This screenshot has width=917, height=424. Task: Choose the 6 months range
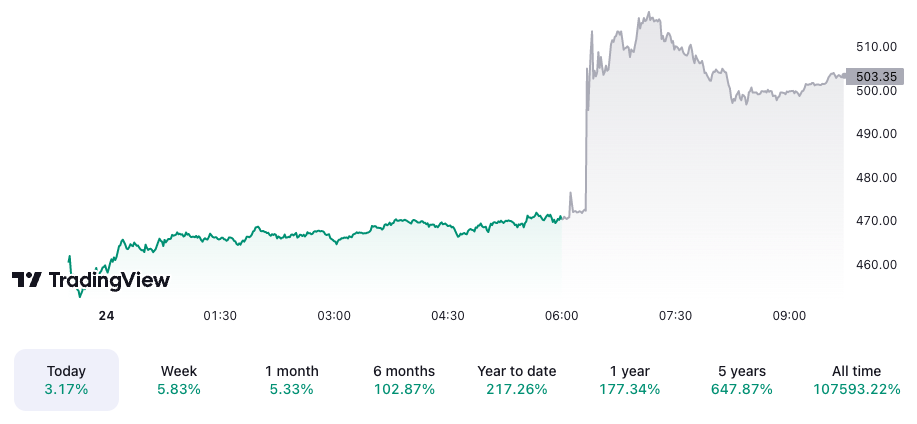tap(404, 380)
